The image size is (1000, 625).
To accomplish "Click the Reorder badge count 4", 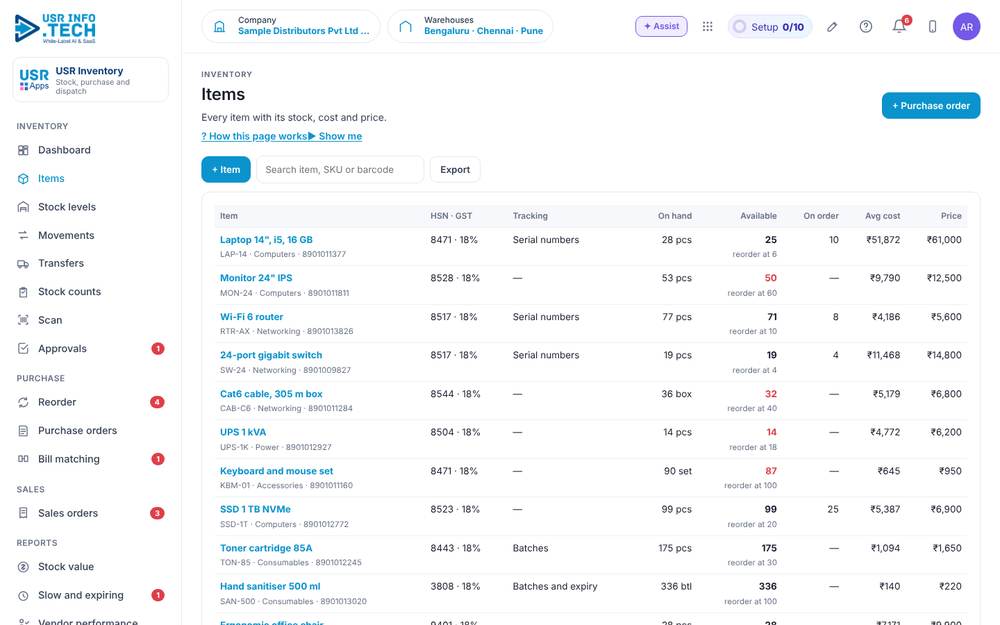I will (157, 402).
